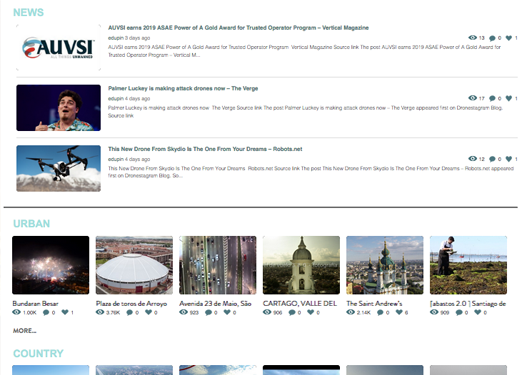Open the Skydio New Drone article title
This screenshot has width=523, height=375.
(205, 149)
